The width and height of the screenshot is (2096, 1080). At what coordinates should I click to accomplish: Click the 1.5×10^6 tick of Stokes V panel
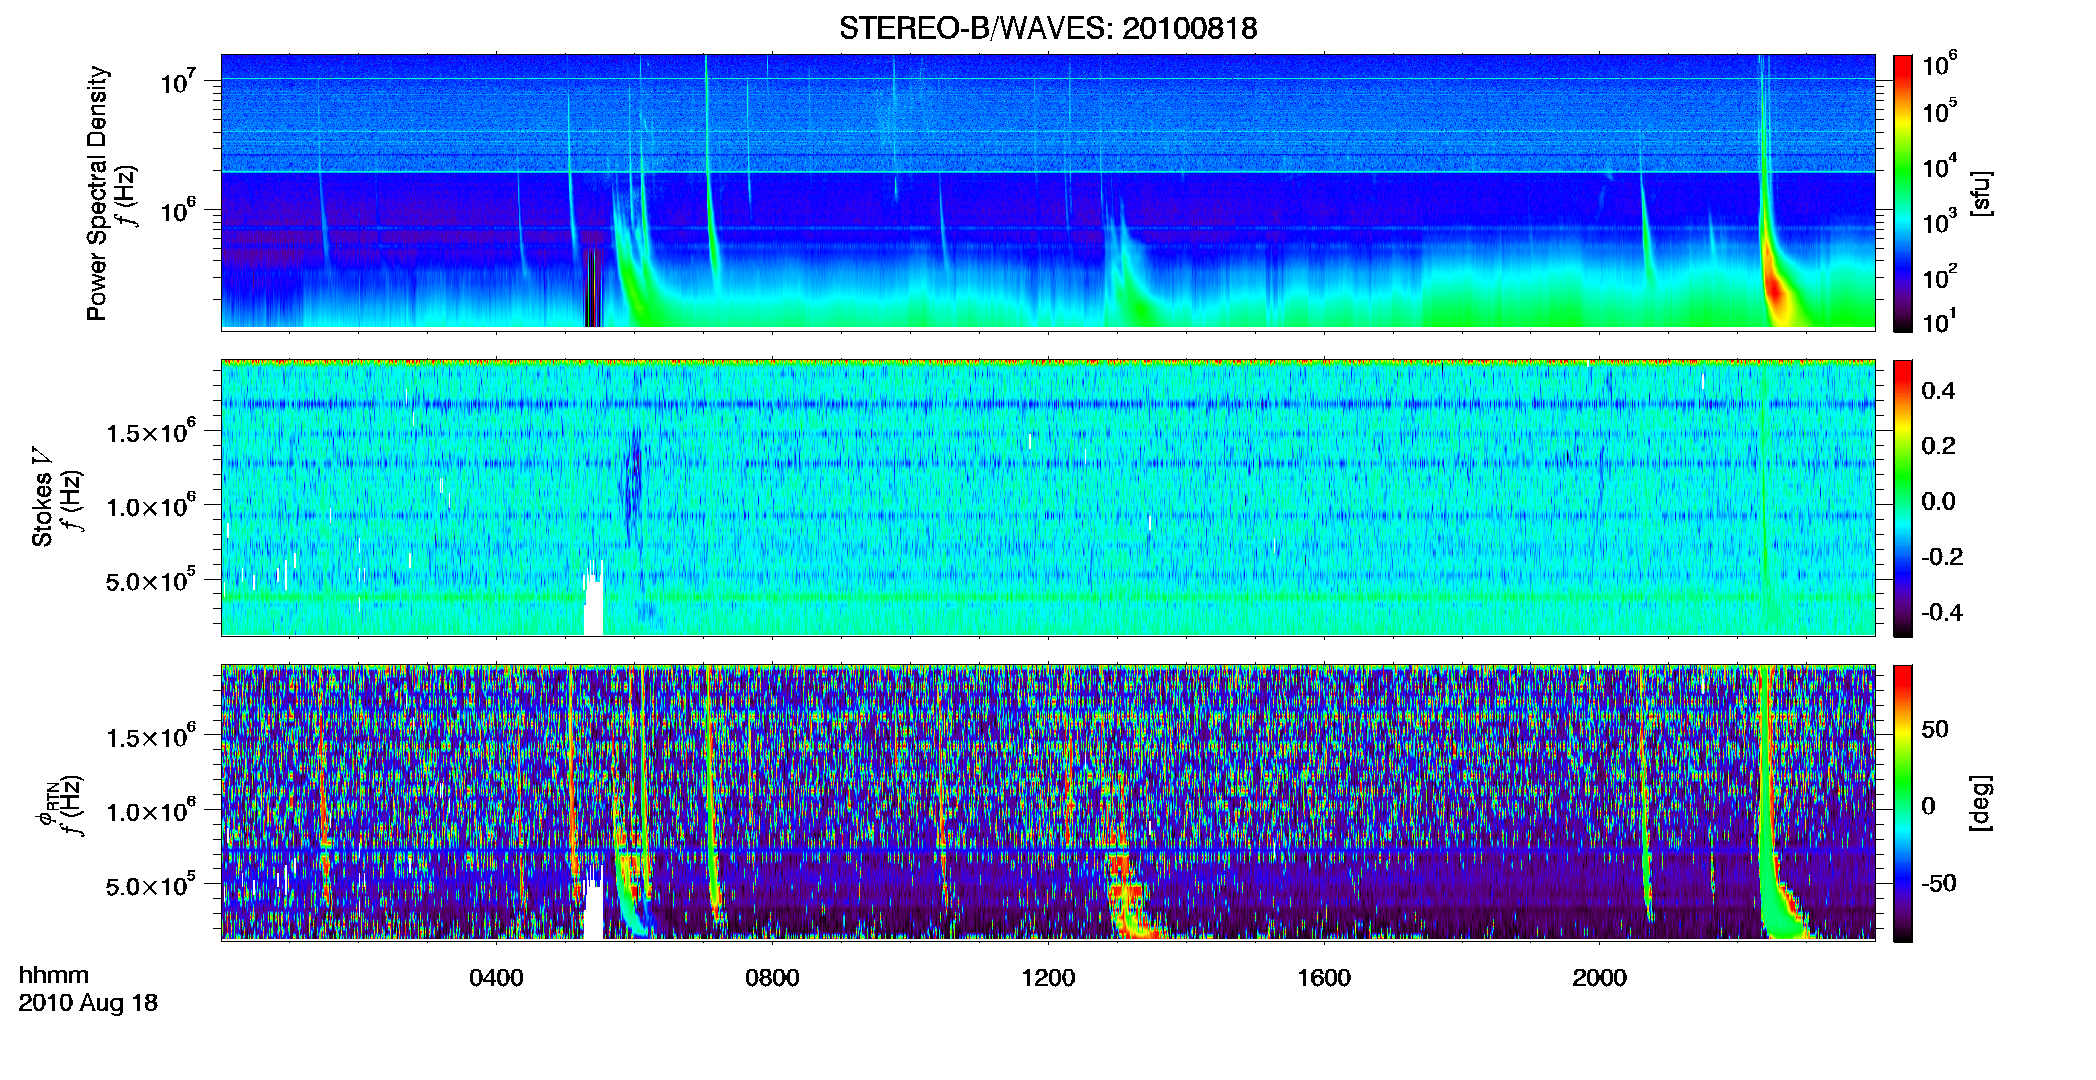point(151,431)
